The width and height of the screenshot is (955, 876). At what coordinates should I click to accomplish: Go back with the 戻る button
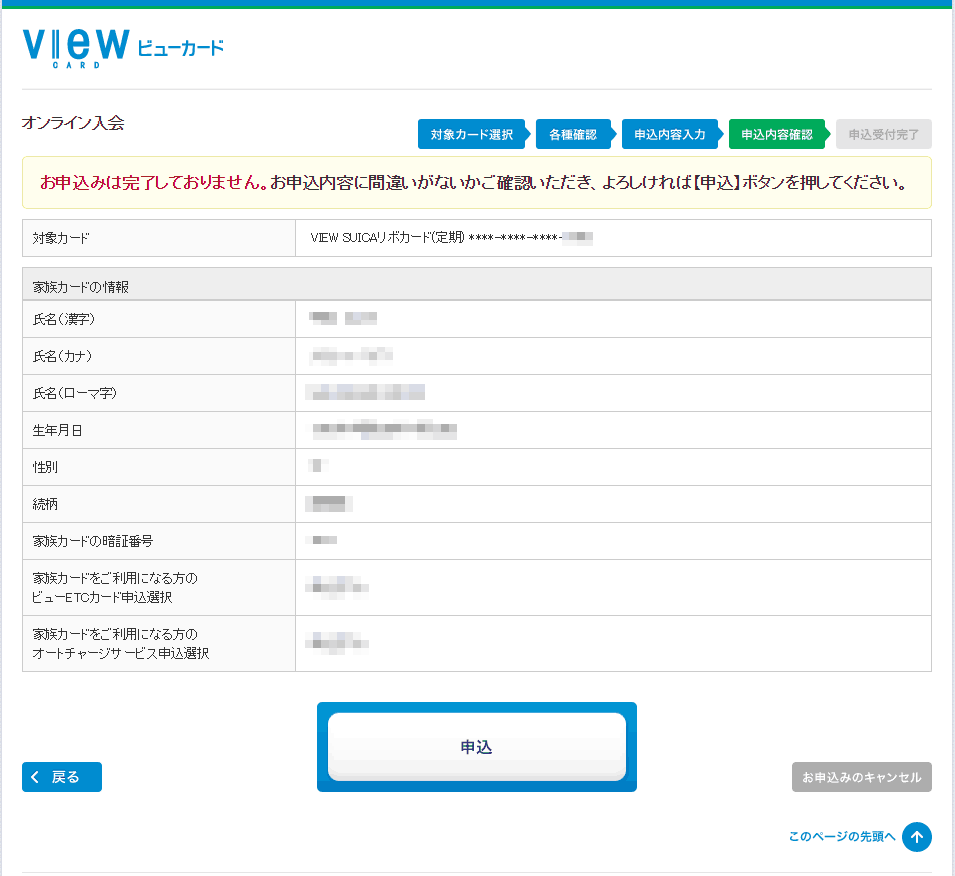click(x=62, y=777)
